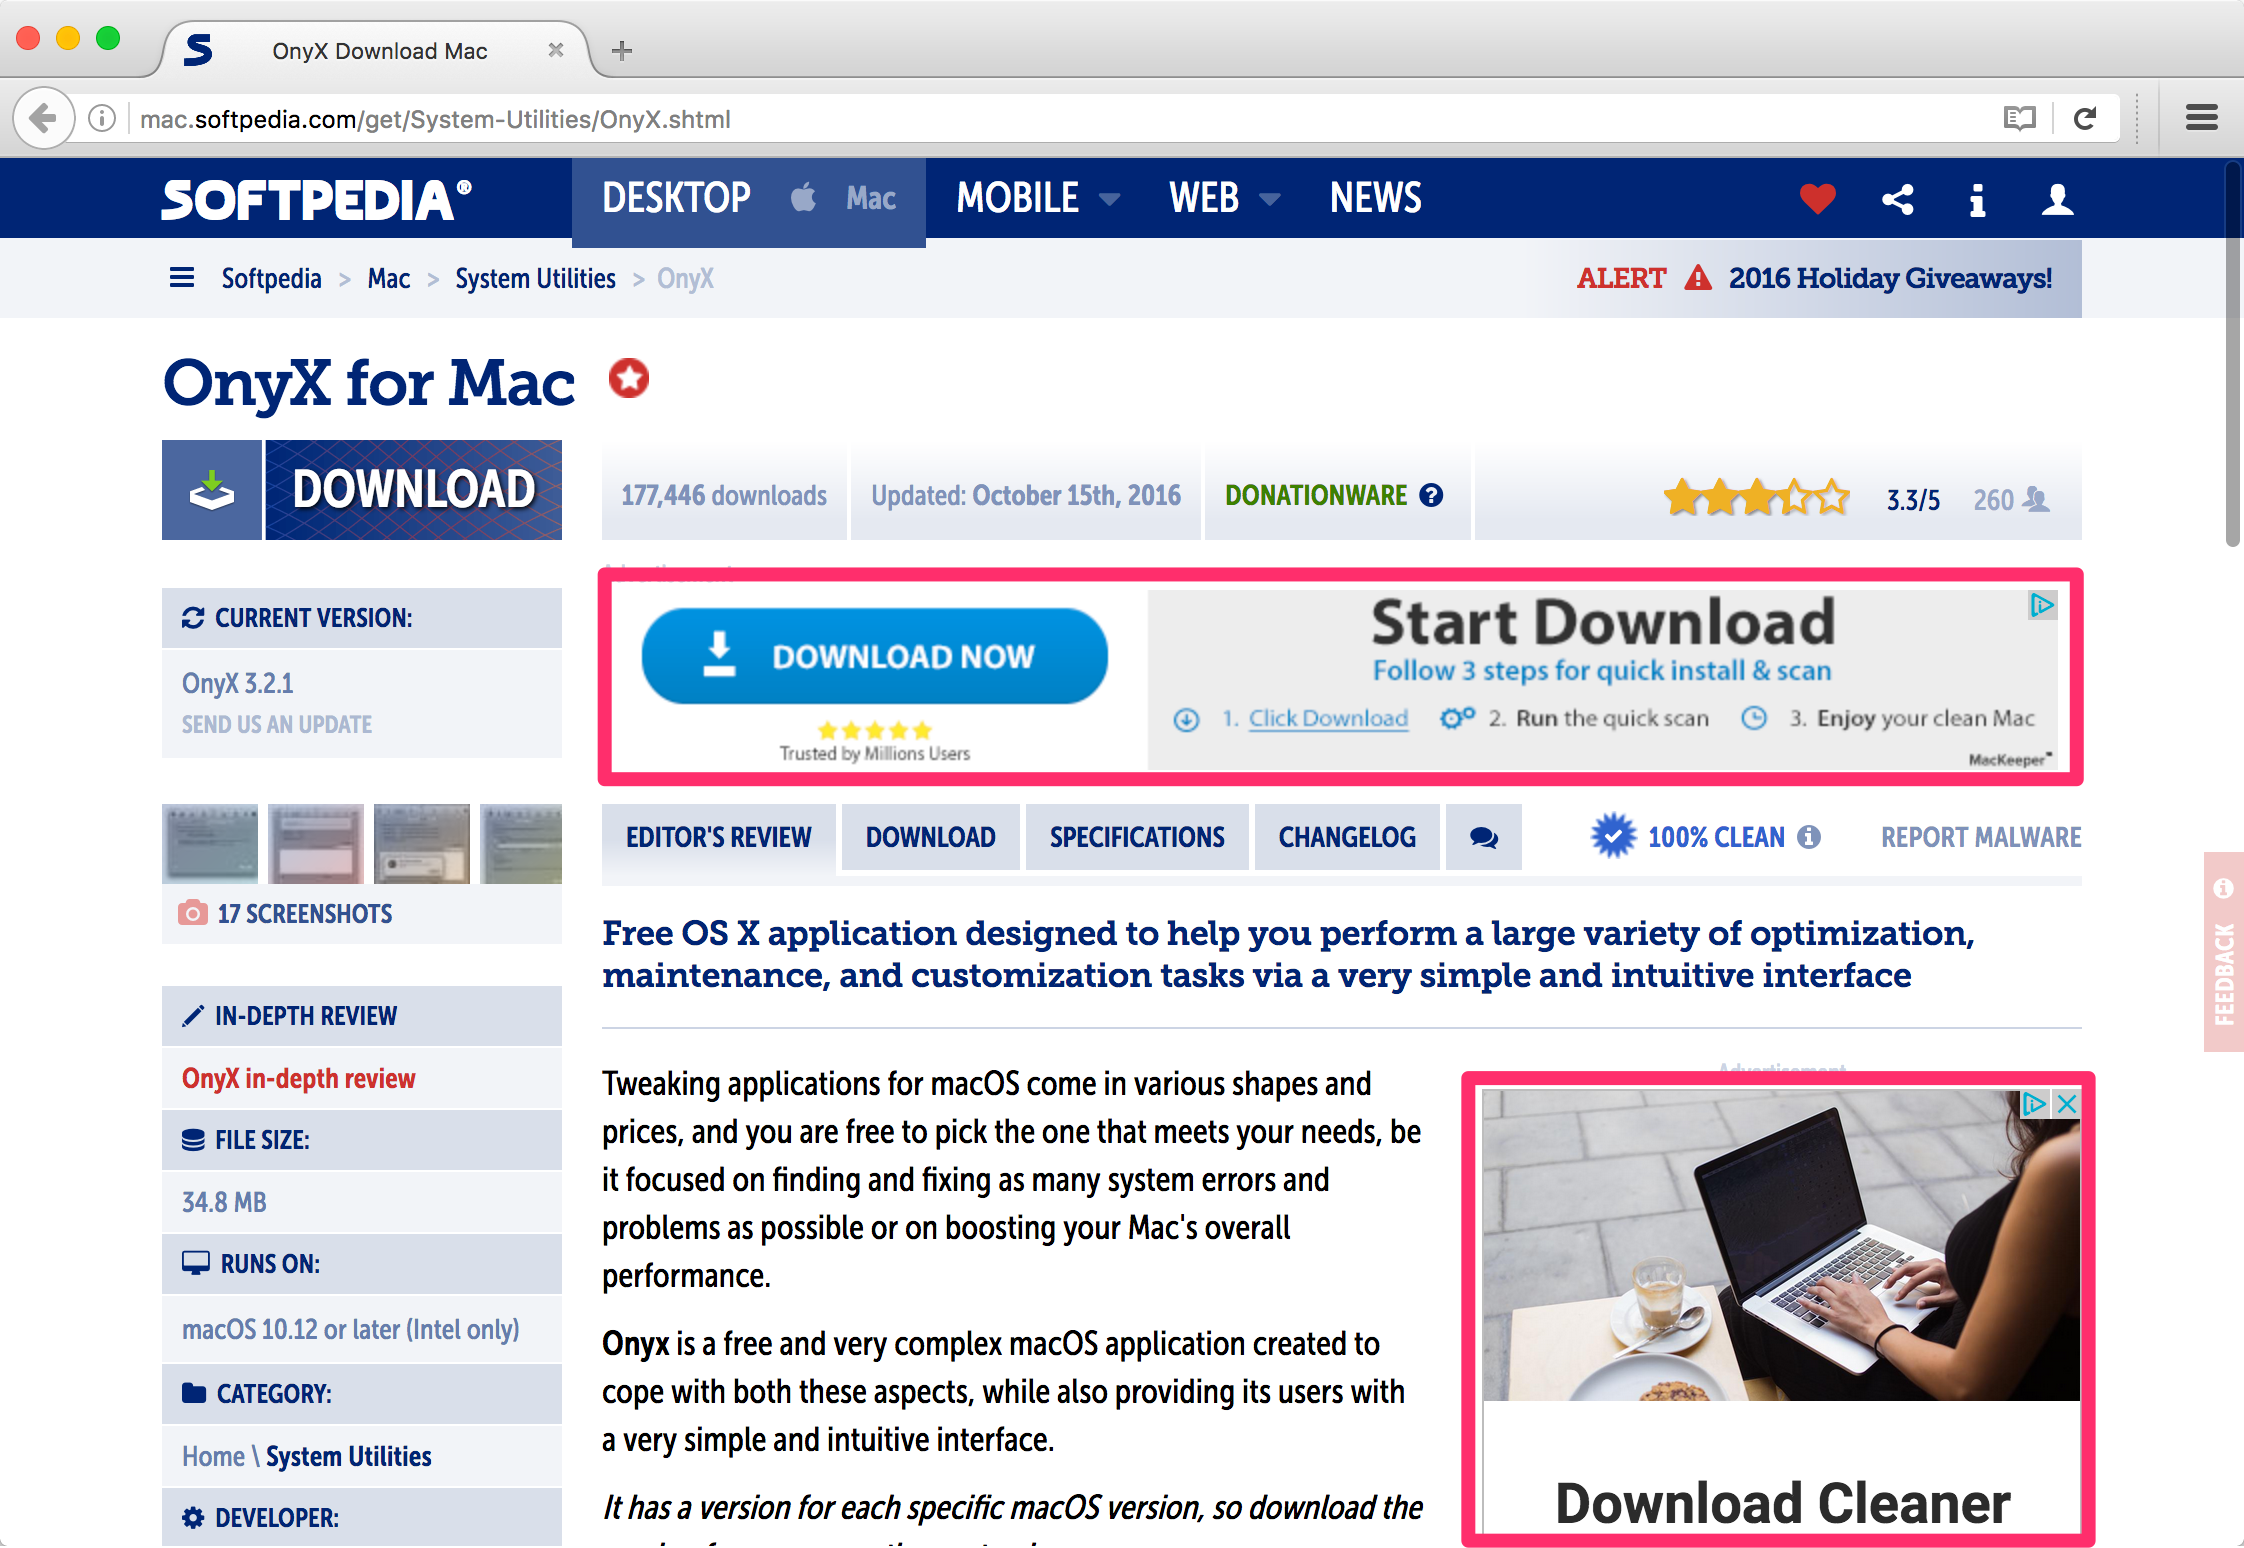Viewport: 2244px width, 1548px height.
Task: Open the Report Malware link
Action: [1980, 837]
